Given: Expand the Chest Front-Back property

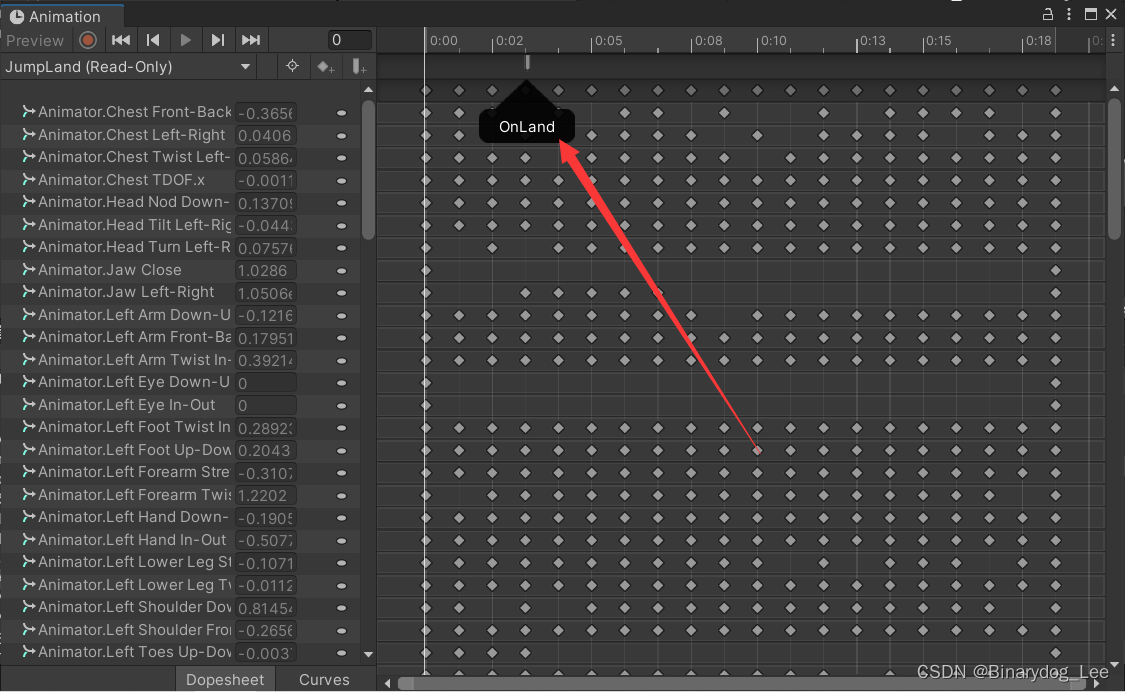Looking at the screenshot, I should click(28, 112).
